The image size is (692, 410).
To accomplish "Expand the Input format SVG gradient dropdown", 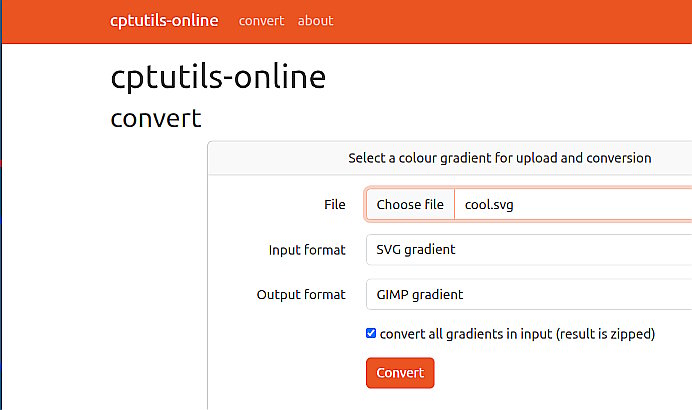I will [528, 250].
